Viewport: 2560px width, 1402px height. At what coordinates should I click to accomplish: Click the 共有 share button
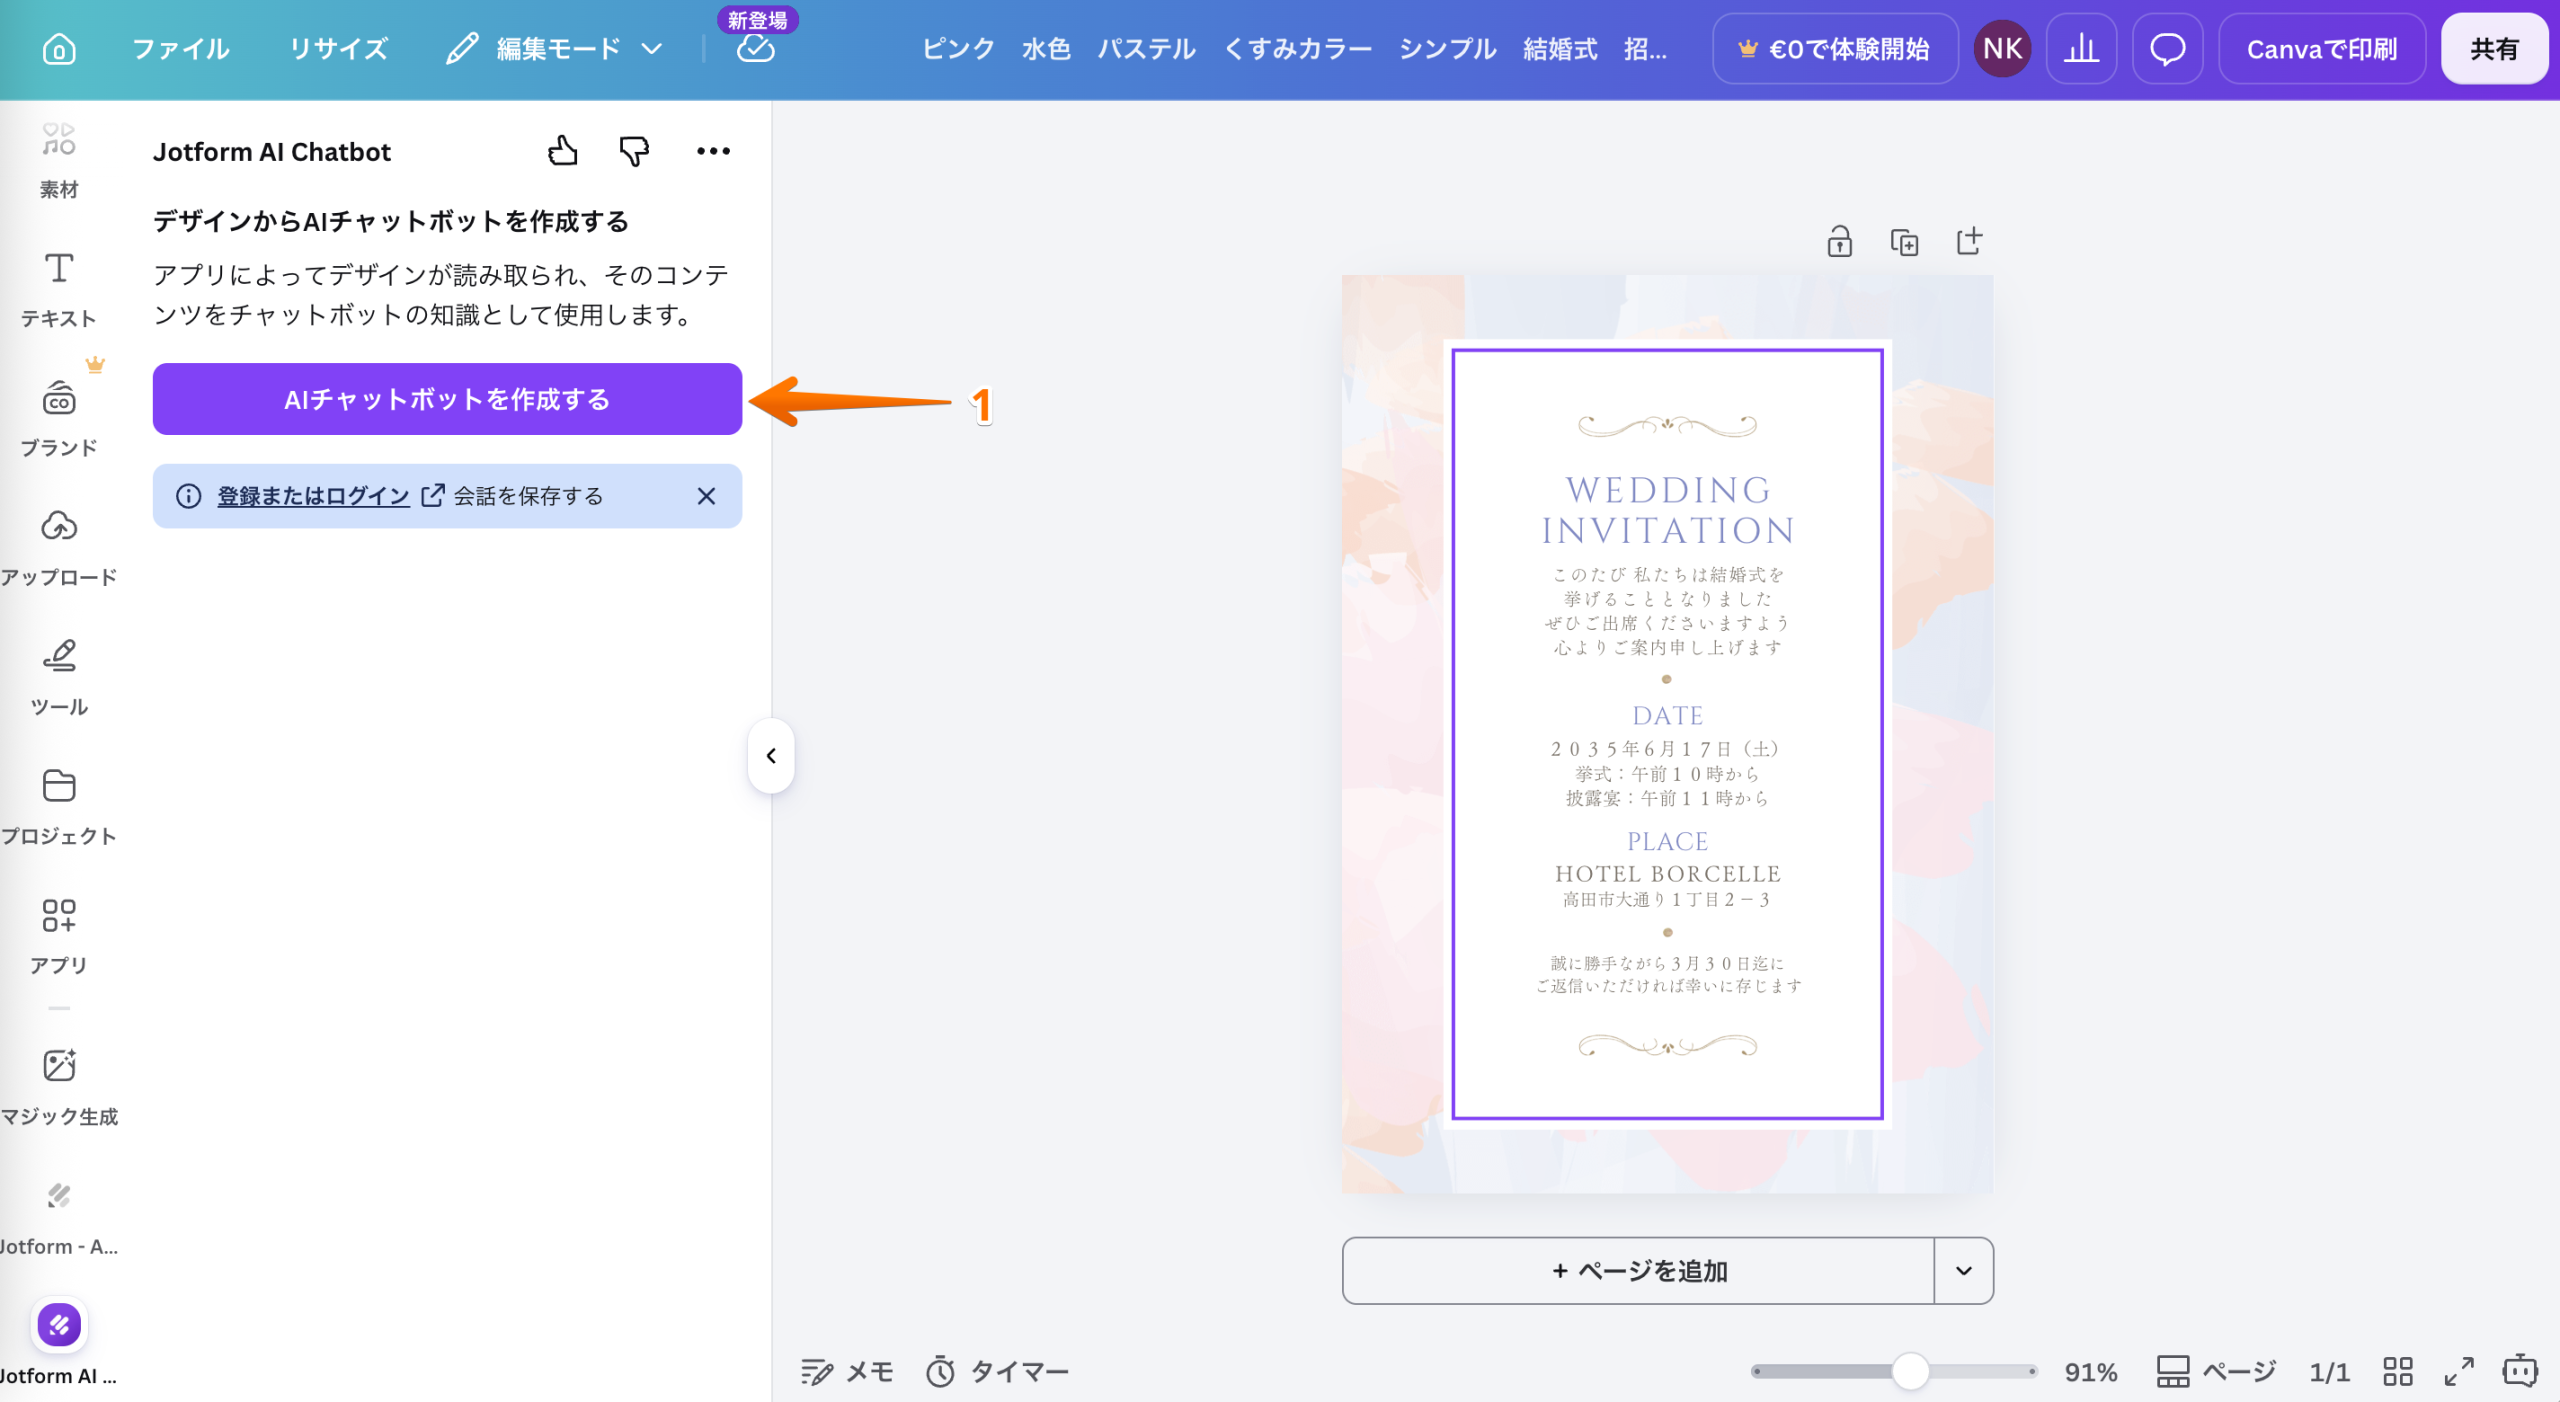click(2494, 49)
